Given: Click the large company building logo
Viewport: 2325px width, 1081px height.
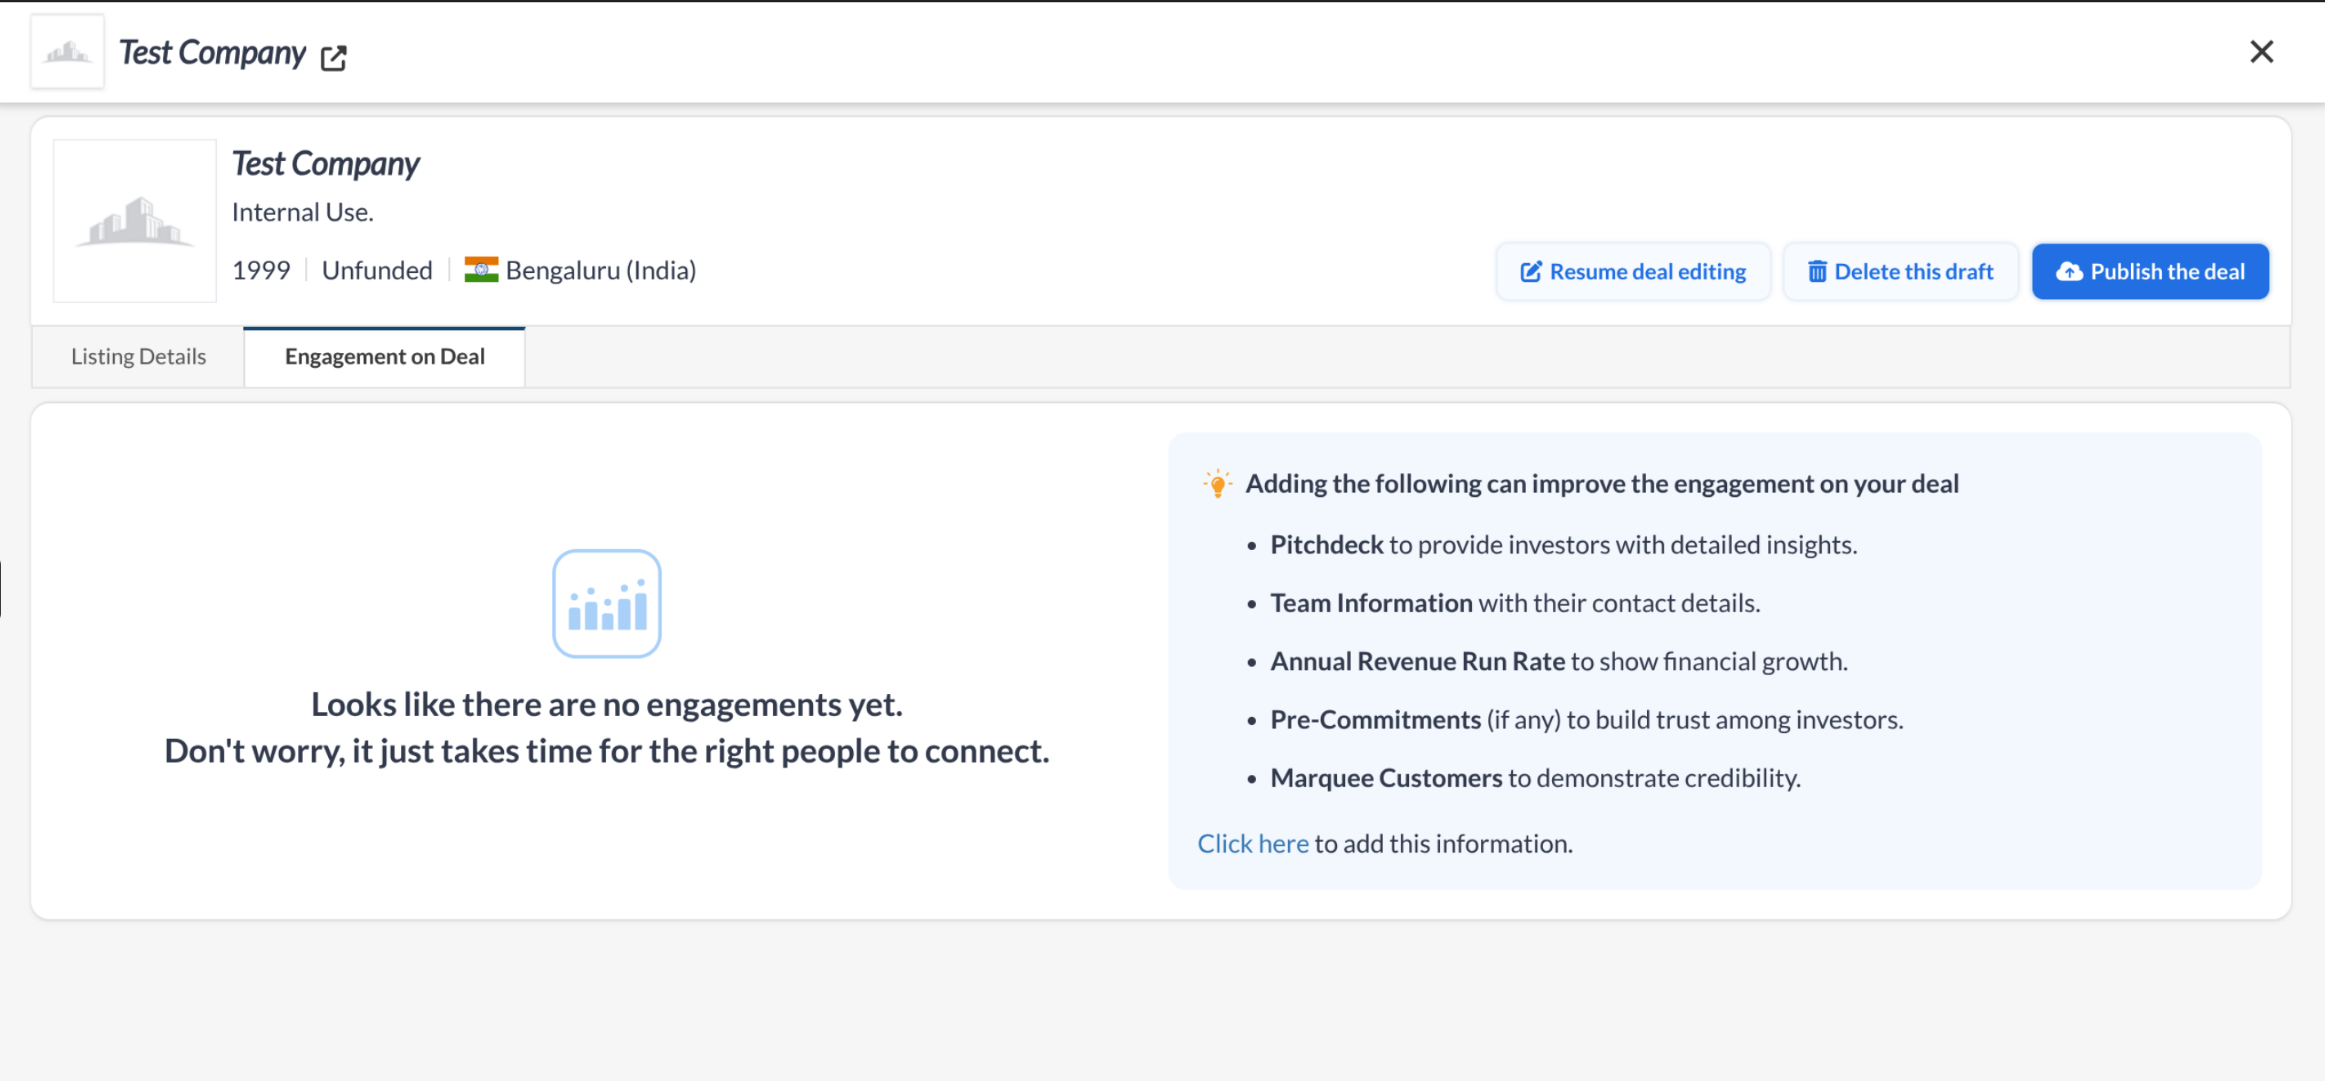Looking at the screenshot, I should click(x=134, y=221).
